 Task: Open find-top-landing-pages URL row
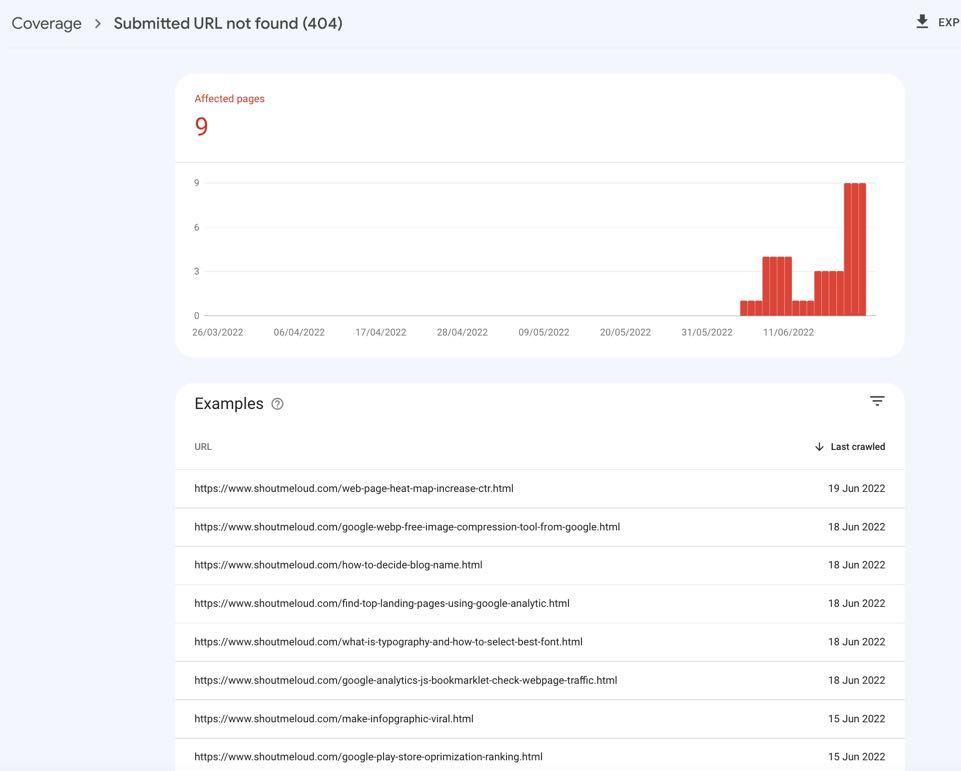point(381,604)
